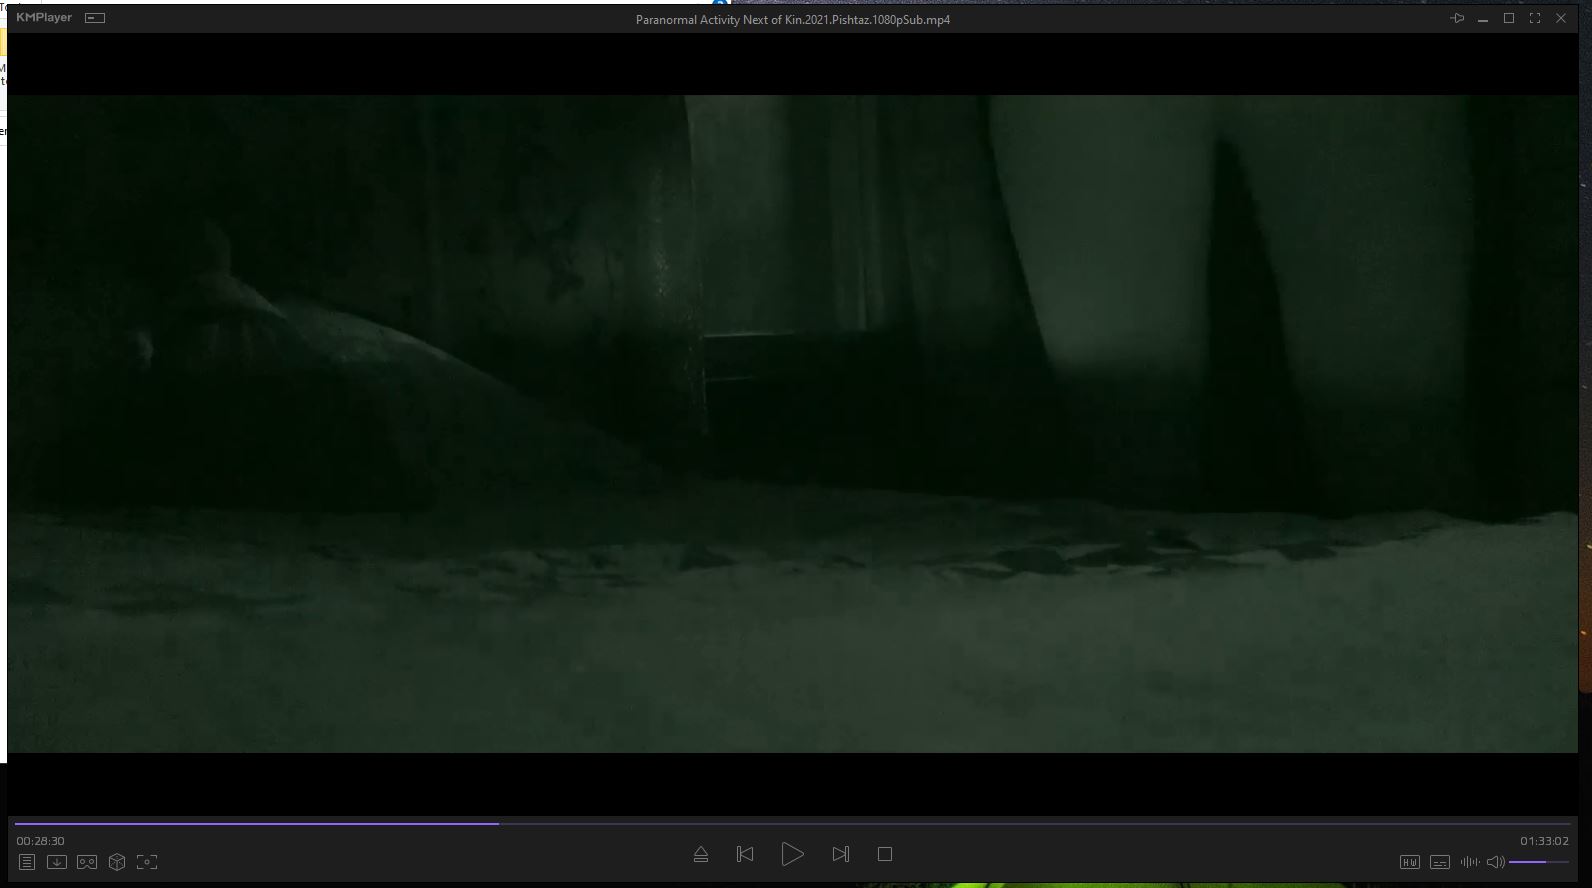
Task: Skip to the next track
Action: pos(840,854)
